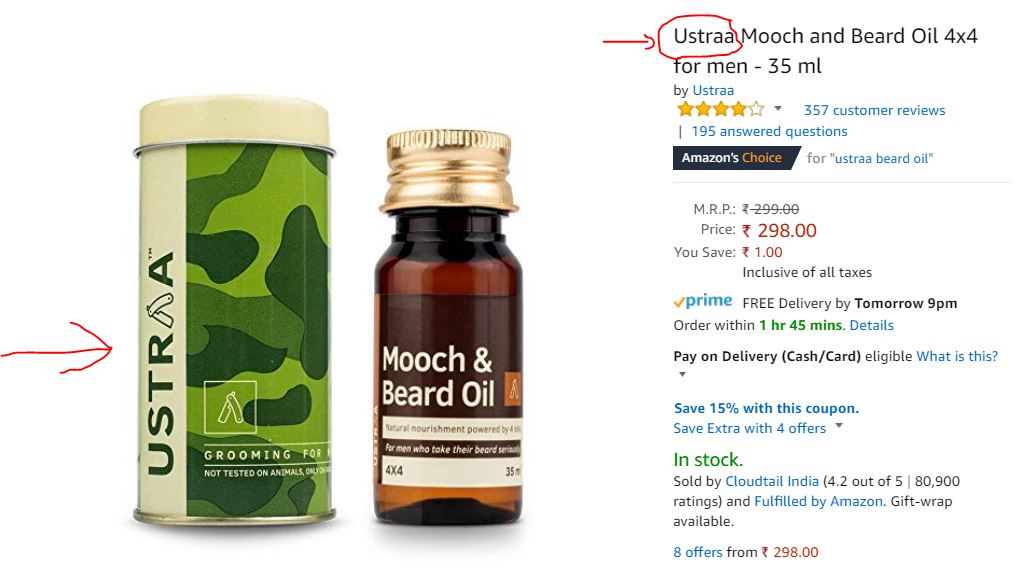Click Fulfilled by Amazon link

pyautogui.click(x=818, y=501)
